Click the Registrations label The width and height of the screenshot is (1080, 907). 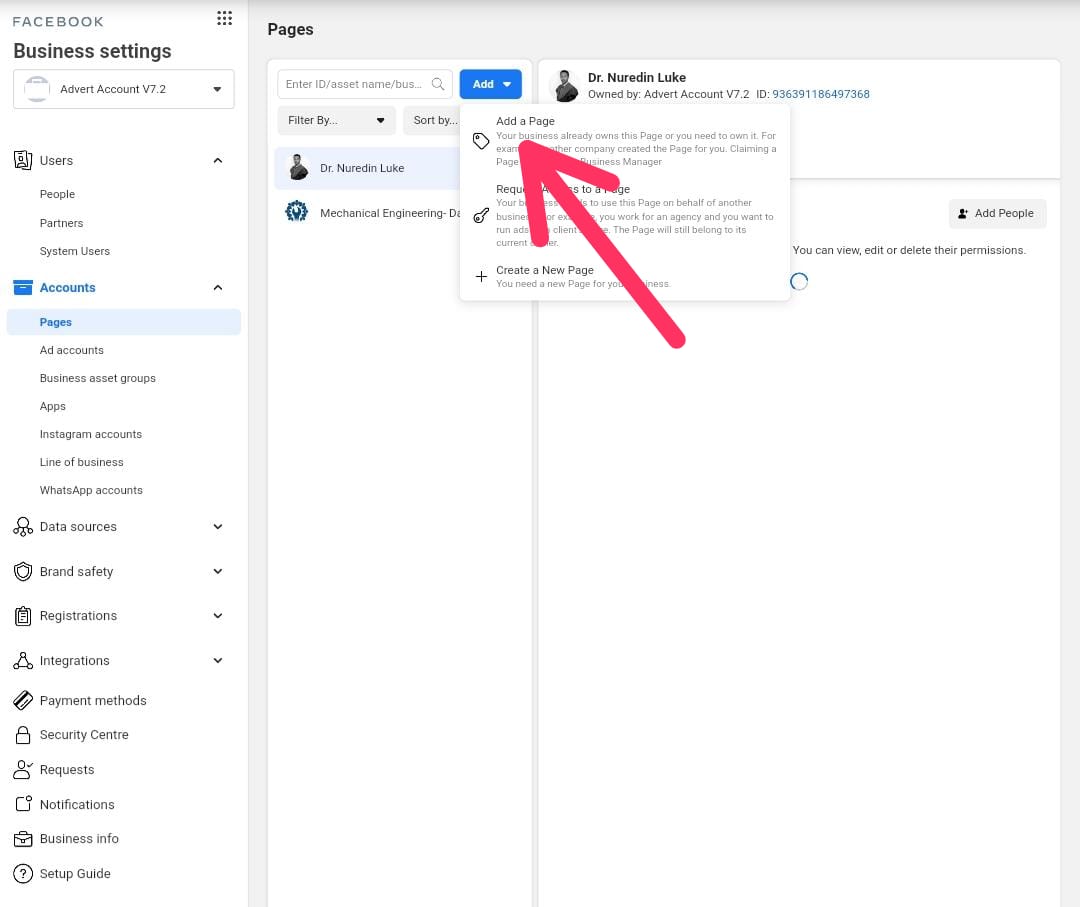tap(79, 616)
